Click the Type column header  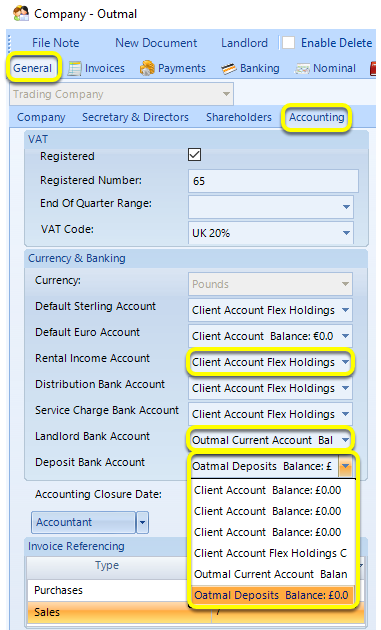[107, 566]
